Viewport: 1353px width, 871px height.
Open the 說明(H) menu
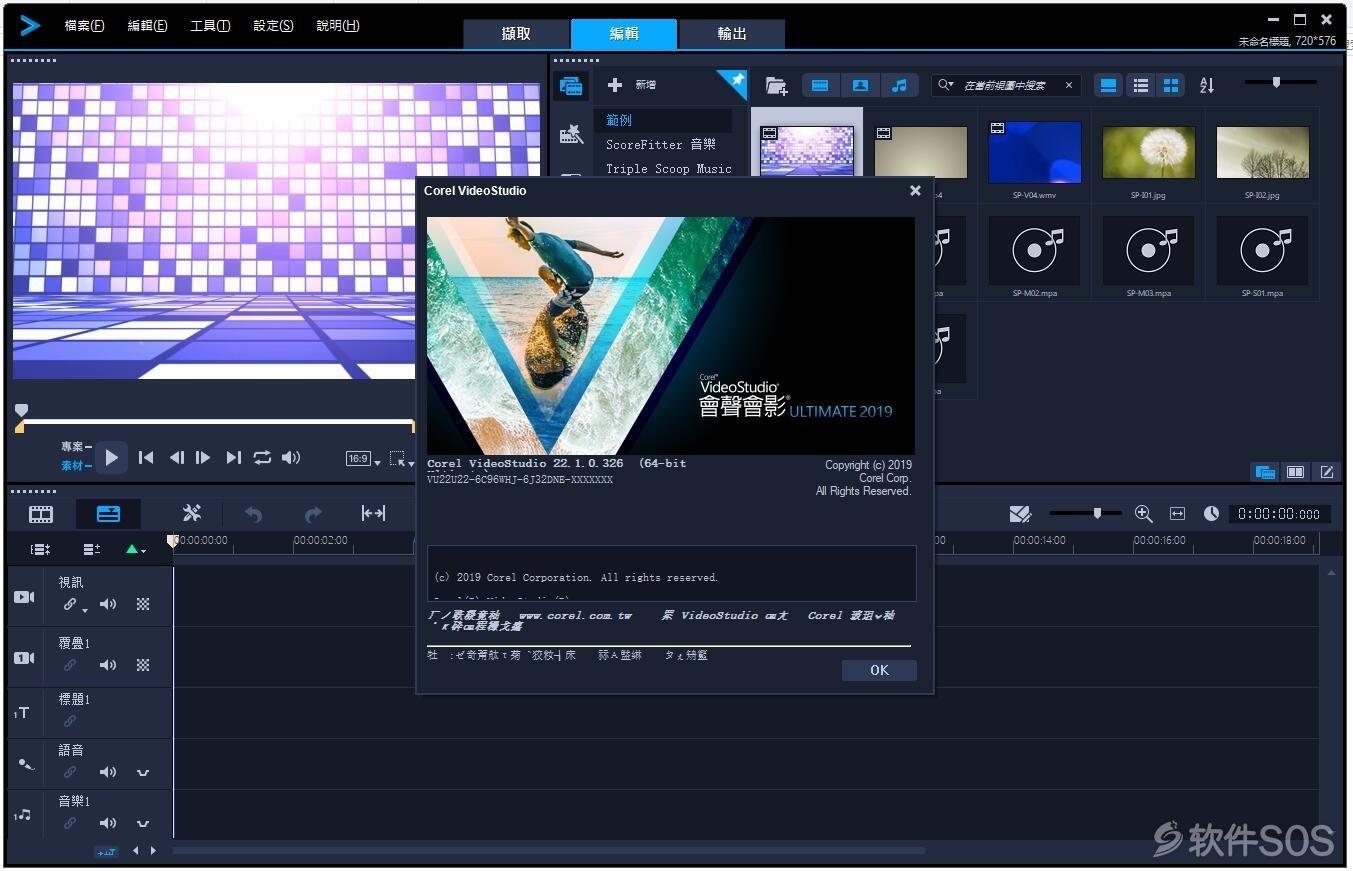(x=337, y=26)
